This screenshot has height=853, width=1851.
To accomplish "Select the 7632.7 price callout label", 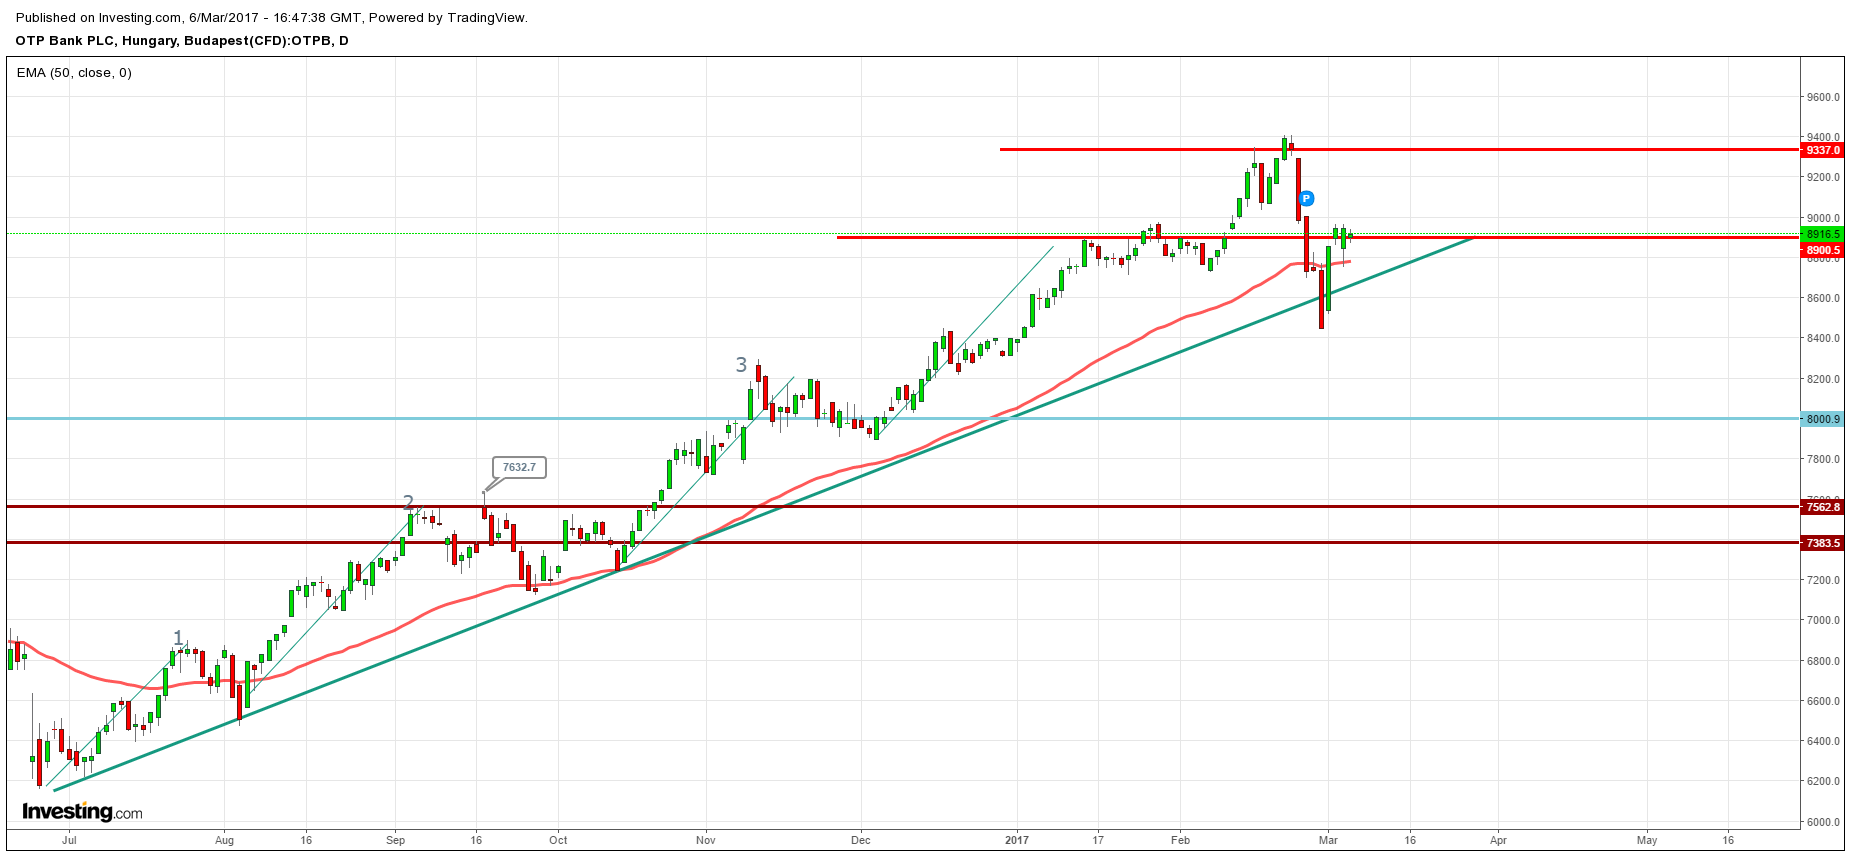I will coord(519,467).
